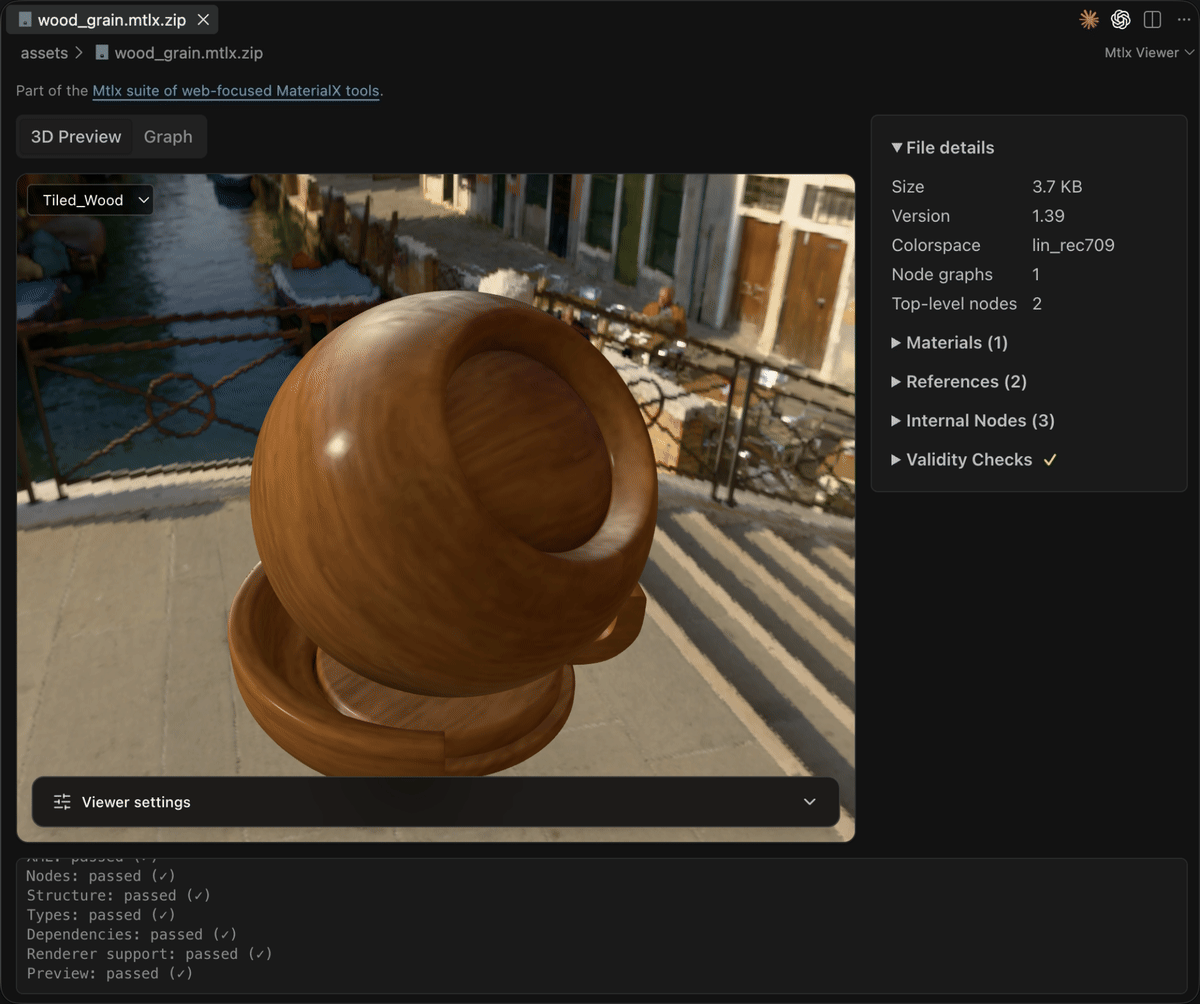This screenshot has height=1004, width=1200.
Task: Expand the Materials (1) section
Action: 950,343
